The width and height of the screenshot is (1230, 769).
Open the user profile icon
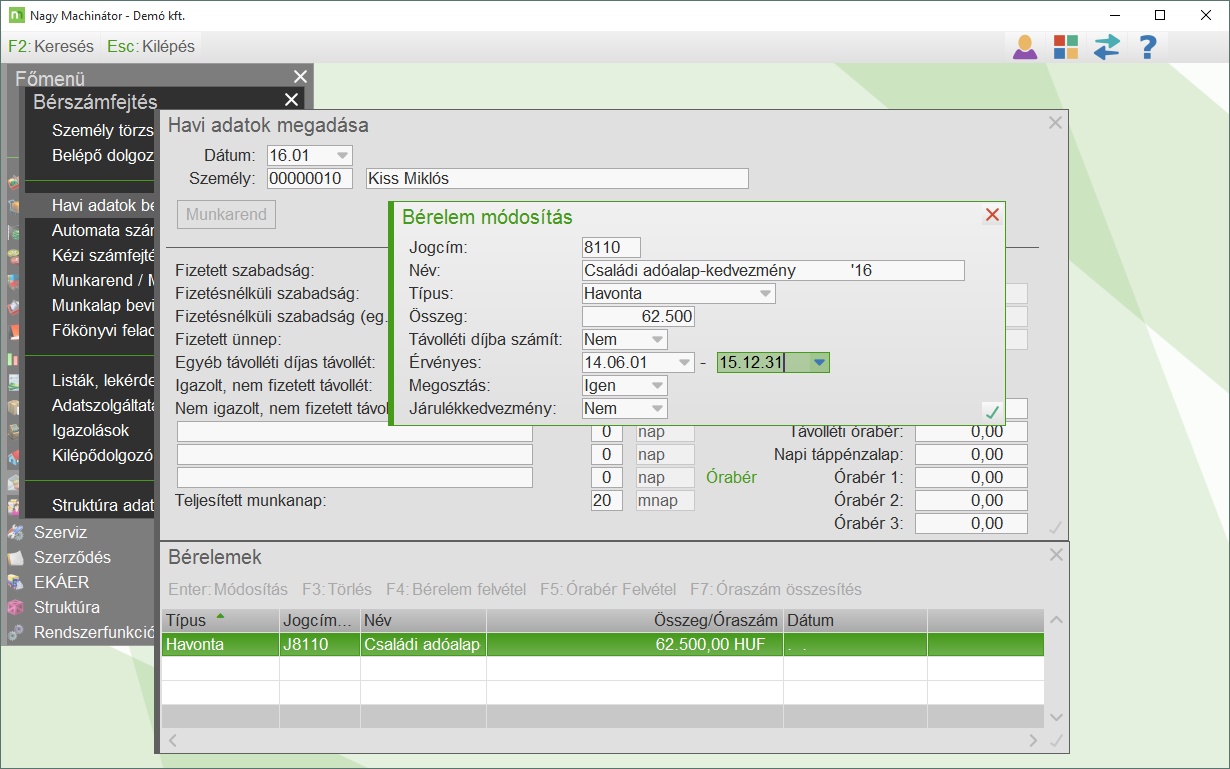tap(1025, 47)
